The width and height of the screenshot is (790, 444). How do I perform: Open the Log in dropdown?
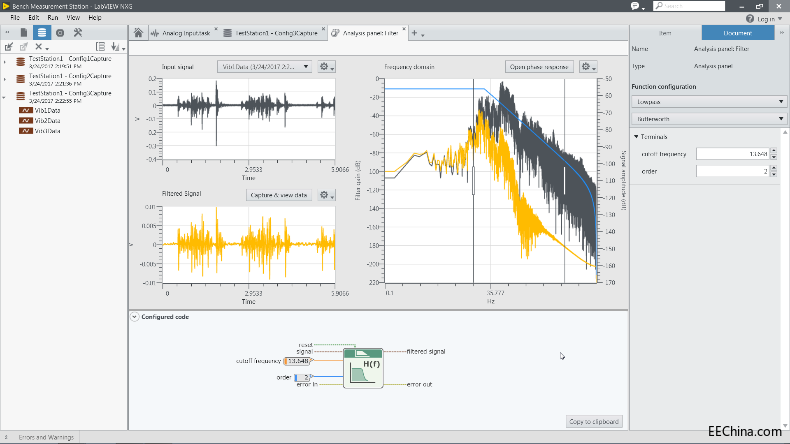[x=770, y=19]
